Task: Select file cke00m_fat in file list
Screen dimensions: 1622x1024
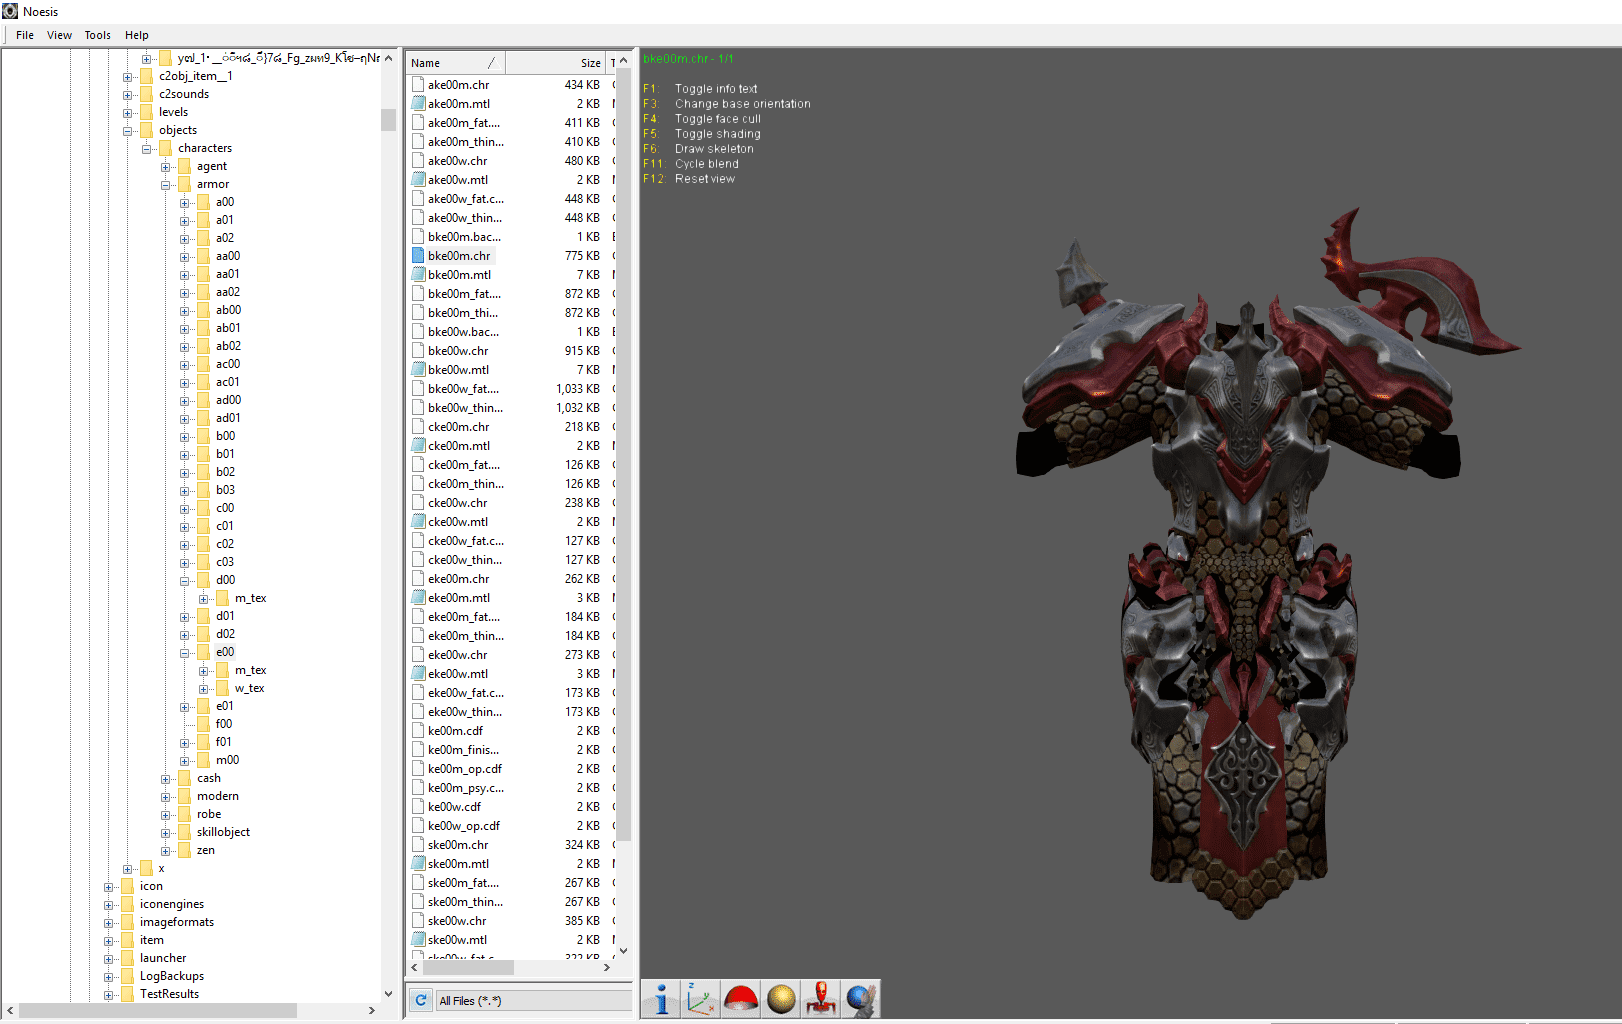Action: [464, 465]
